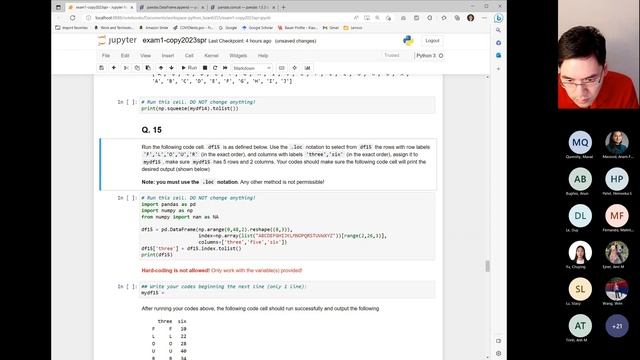The image size is (640, 360).
Task: Open Edge sidebar settings gear icon
Action: tap(498, 353)
